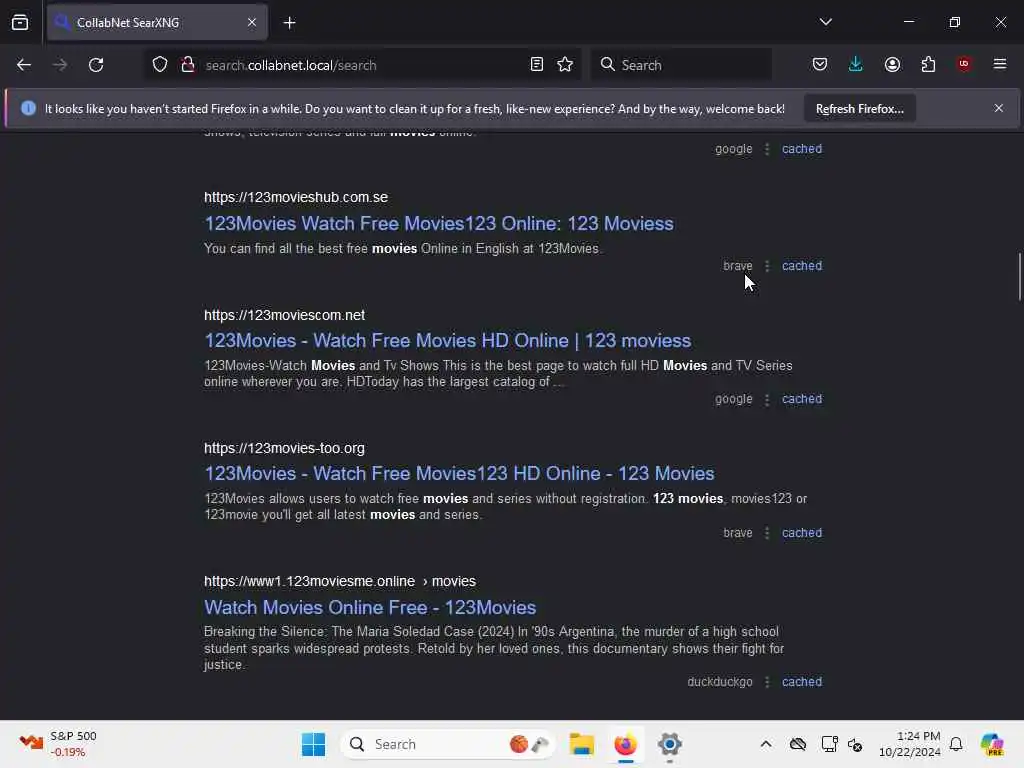The image size is (1024, 768).
Task: Open result 123Movies Watch Free Movies123 Online
Action: click(439, 223)
